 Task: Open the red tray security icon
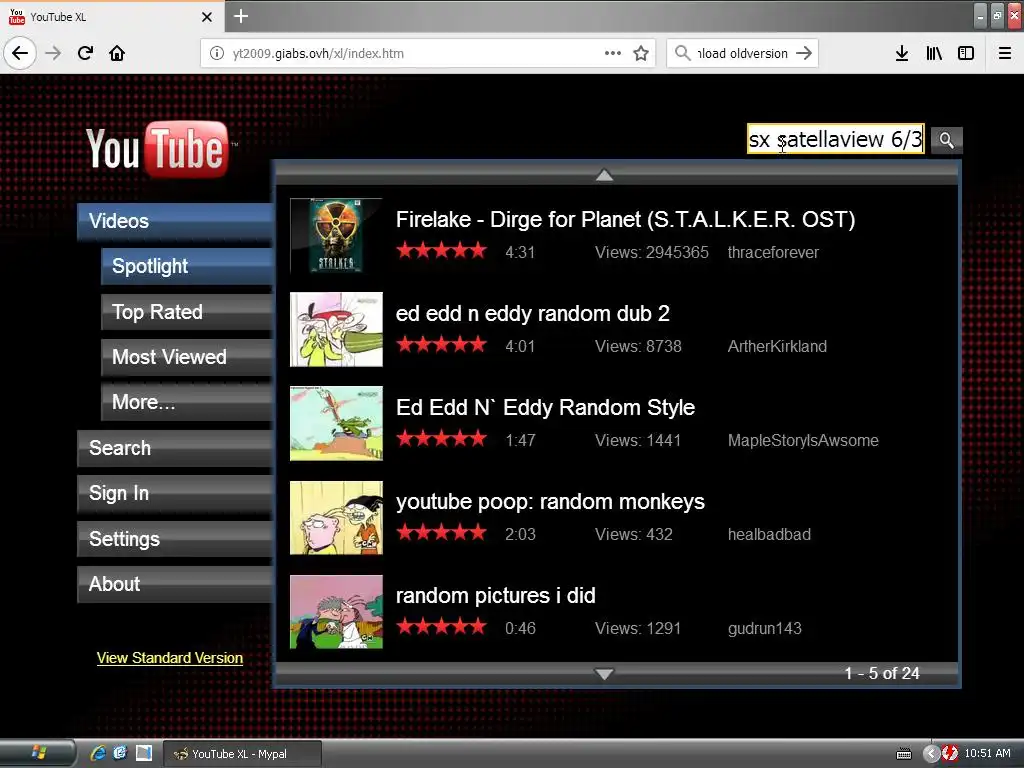pyautogui.click(x=950, y=754)
